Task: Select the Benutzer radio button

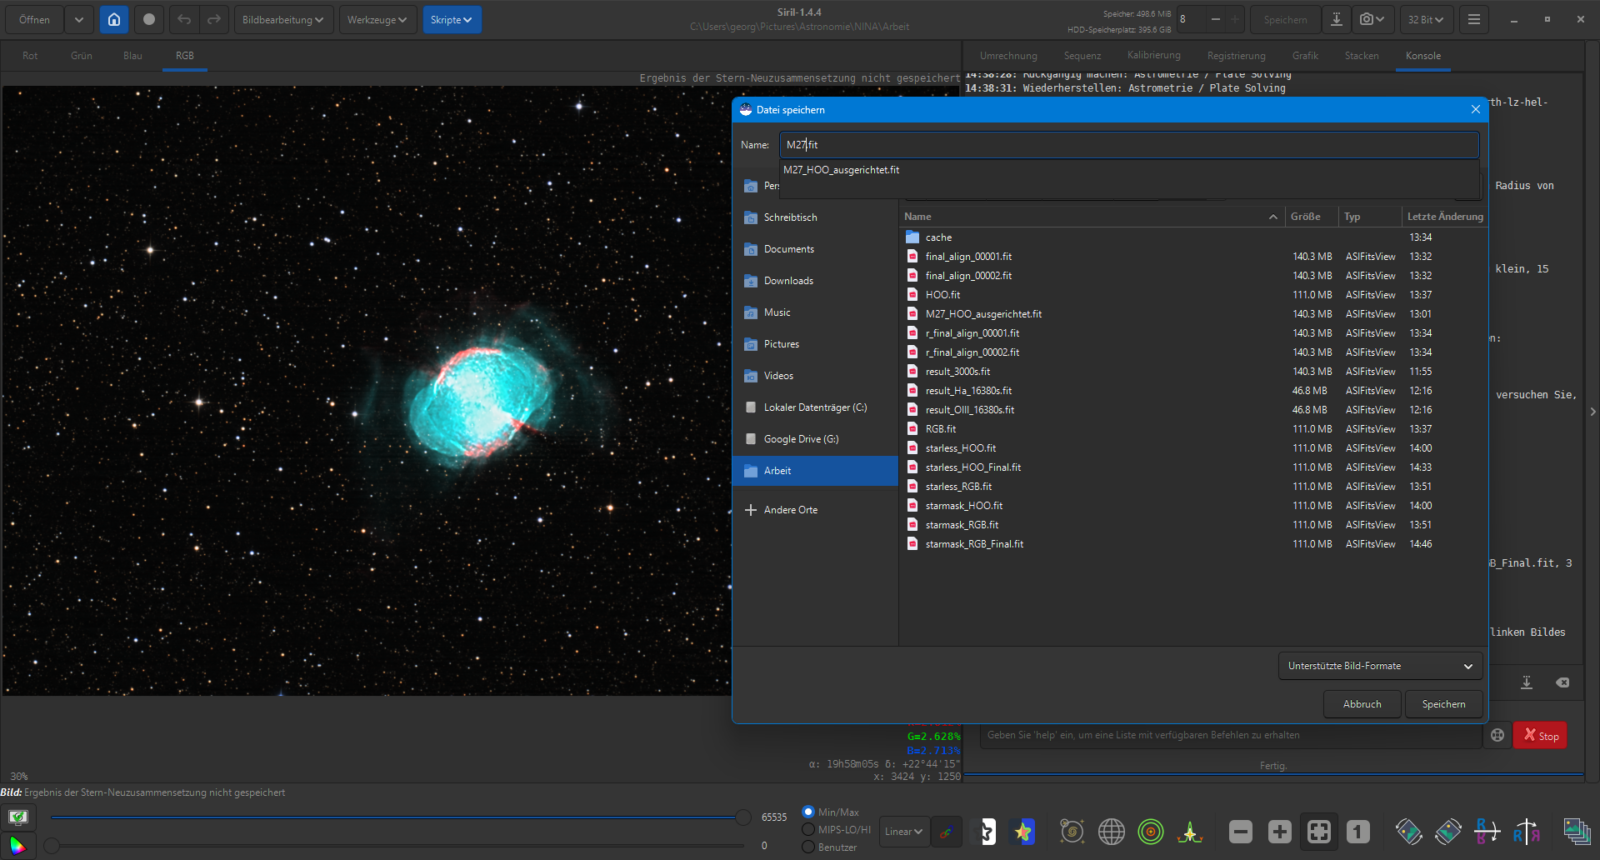Action: click(x=808, y=847)
